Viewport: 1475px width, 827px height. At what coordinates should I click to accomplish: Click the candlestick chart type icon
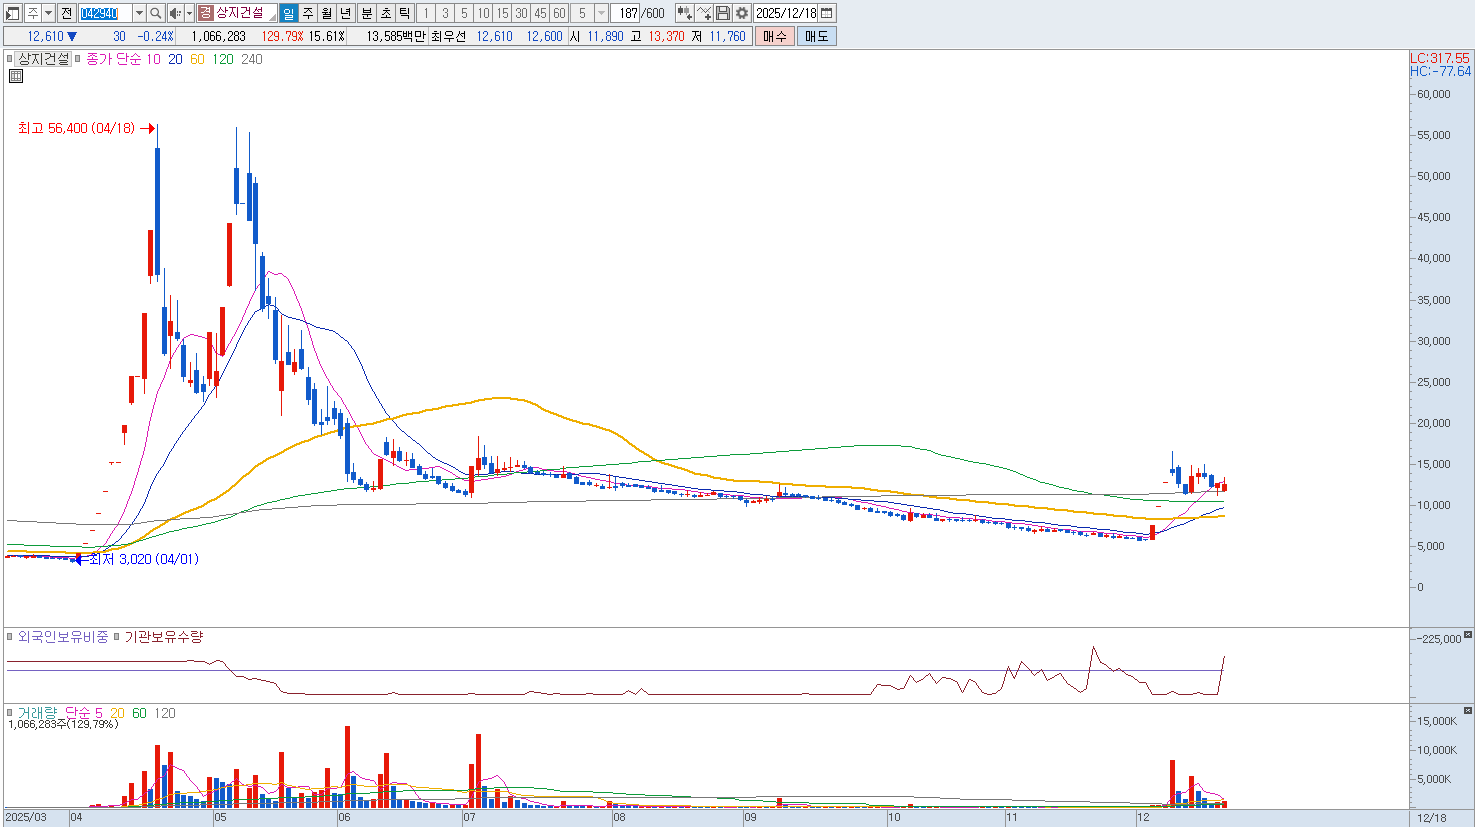(684, 13)
